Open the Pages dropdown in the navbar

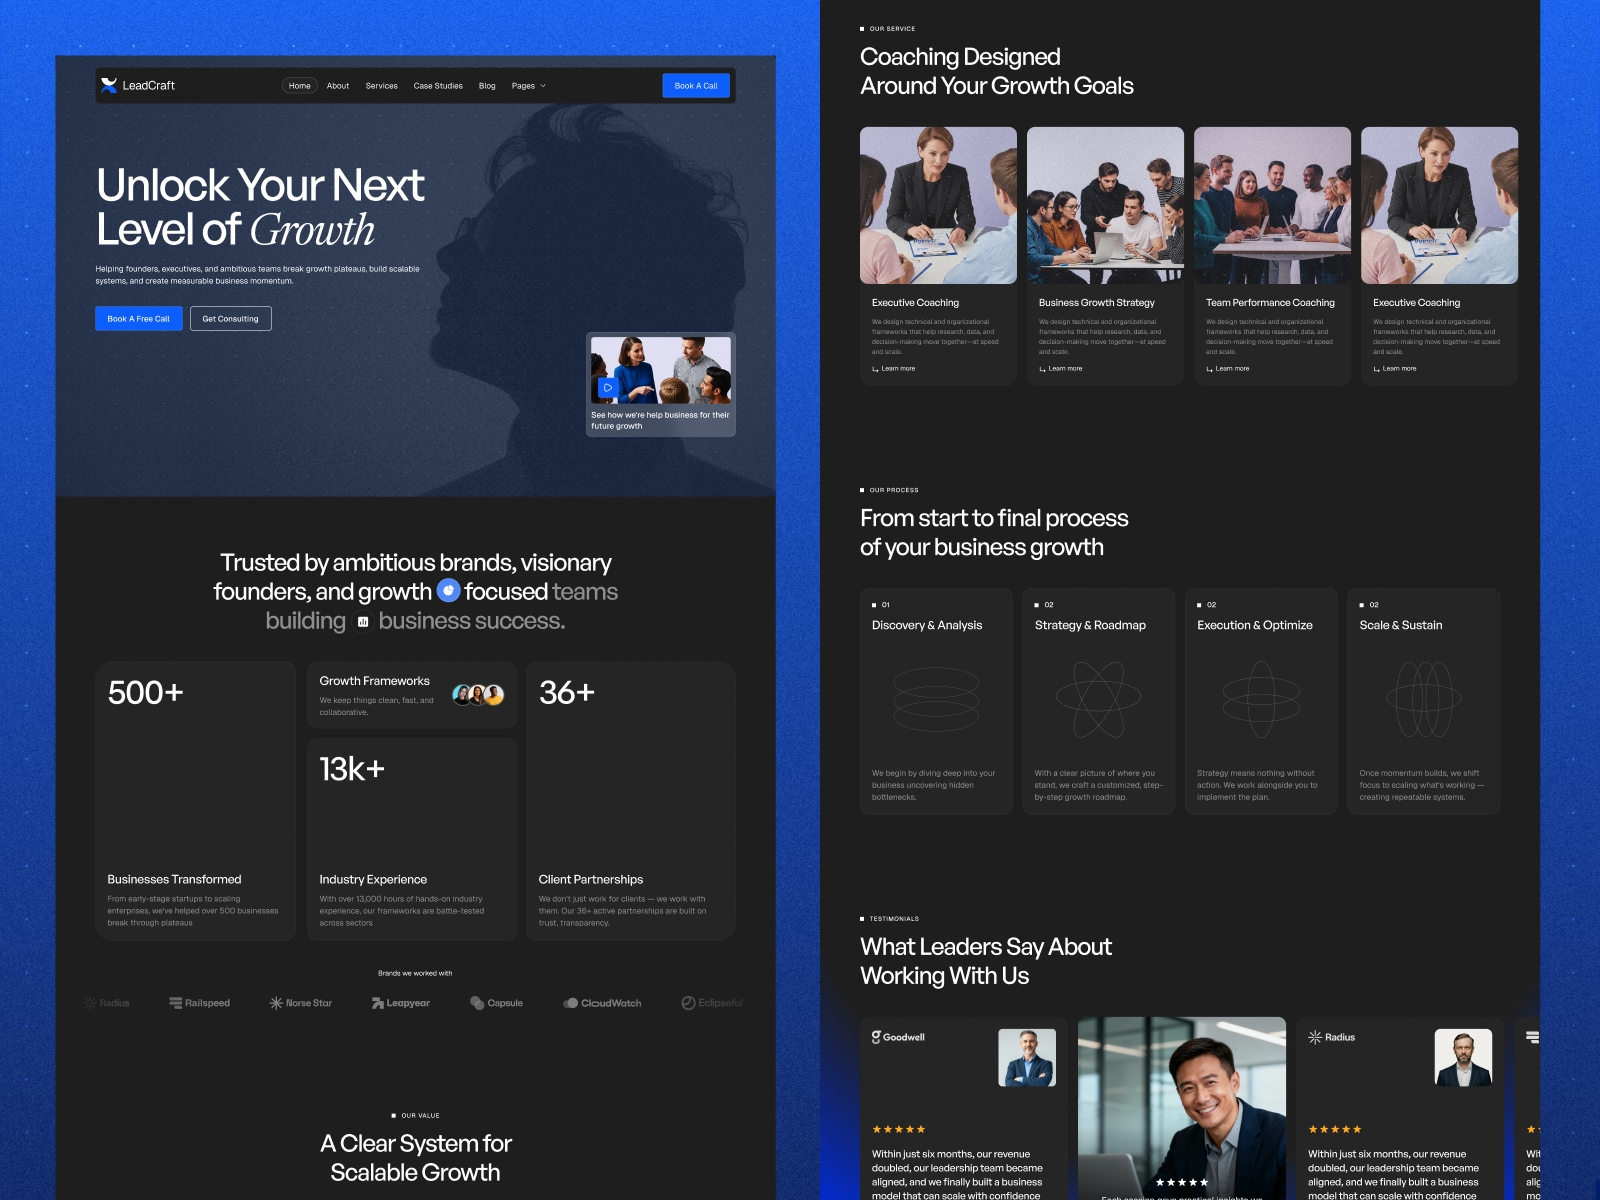coord(529,86)
